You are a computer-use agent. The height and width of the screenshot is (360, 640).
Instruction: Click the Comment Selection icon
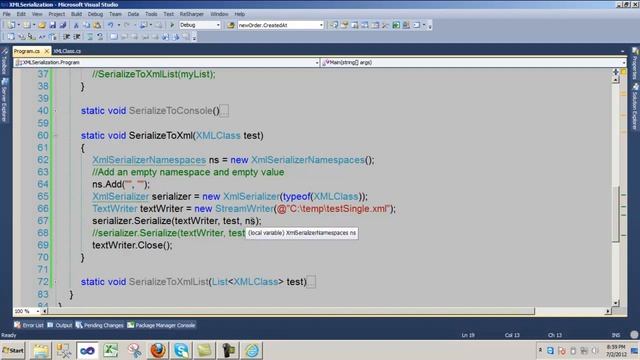(90, 37)
